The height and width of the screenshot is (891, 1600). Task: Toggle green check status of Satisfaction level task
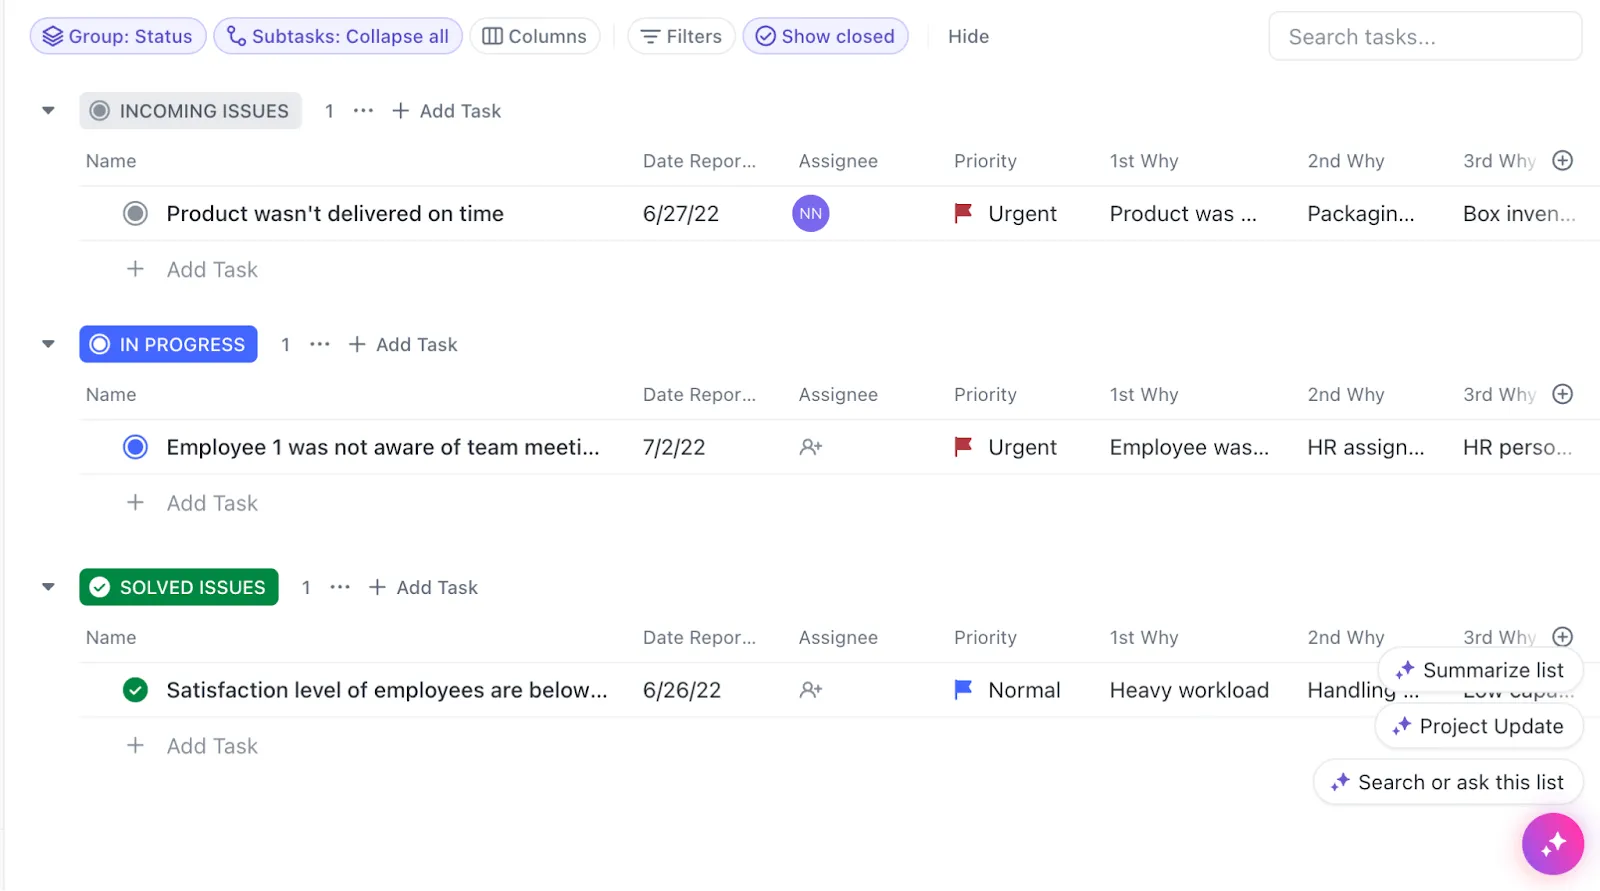click(135, 690)
